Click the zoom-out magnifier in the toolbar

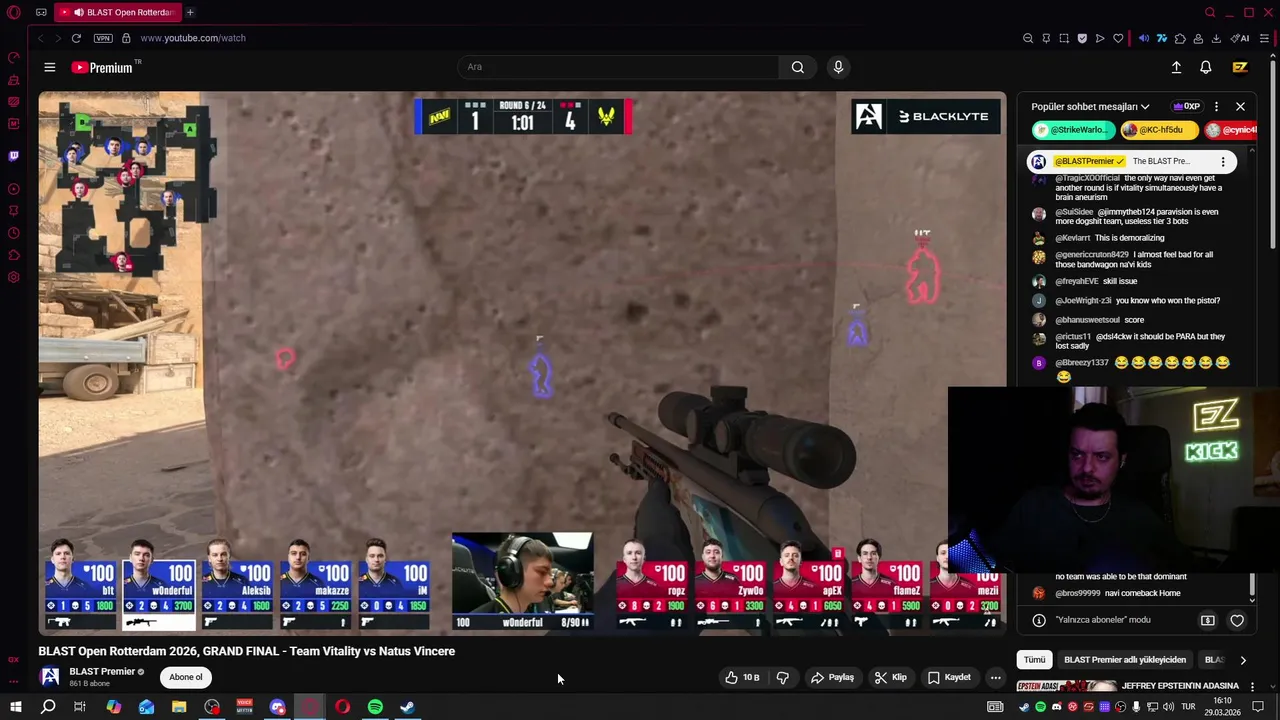pos(1028,38)
